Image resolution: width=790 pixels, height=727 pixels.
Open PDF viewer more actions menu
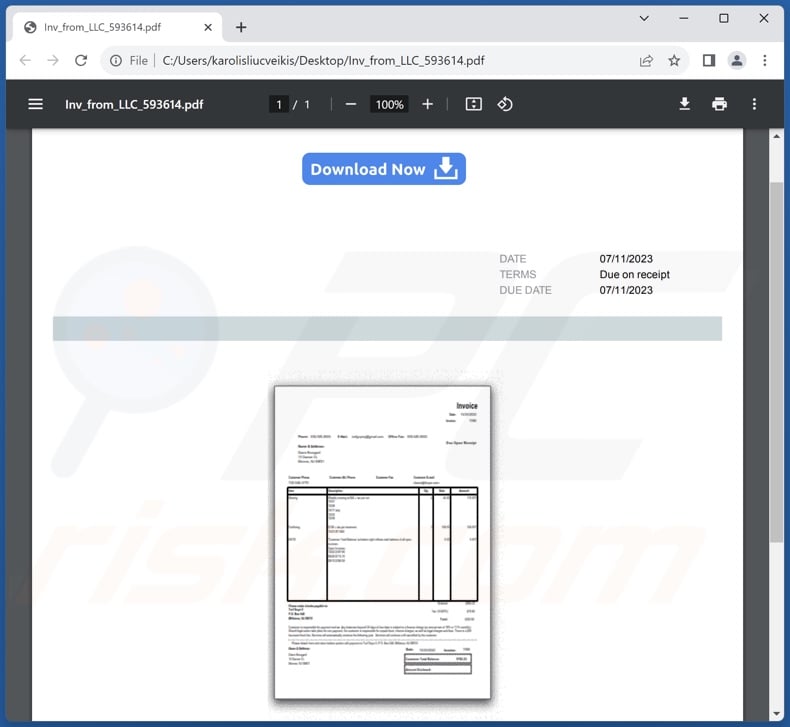point(754,104)
